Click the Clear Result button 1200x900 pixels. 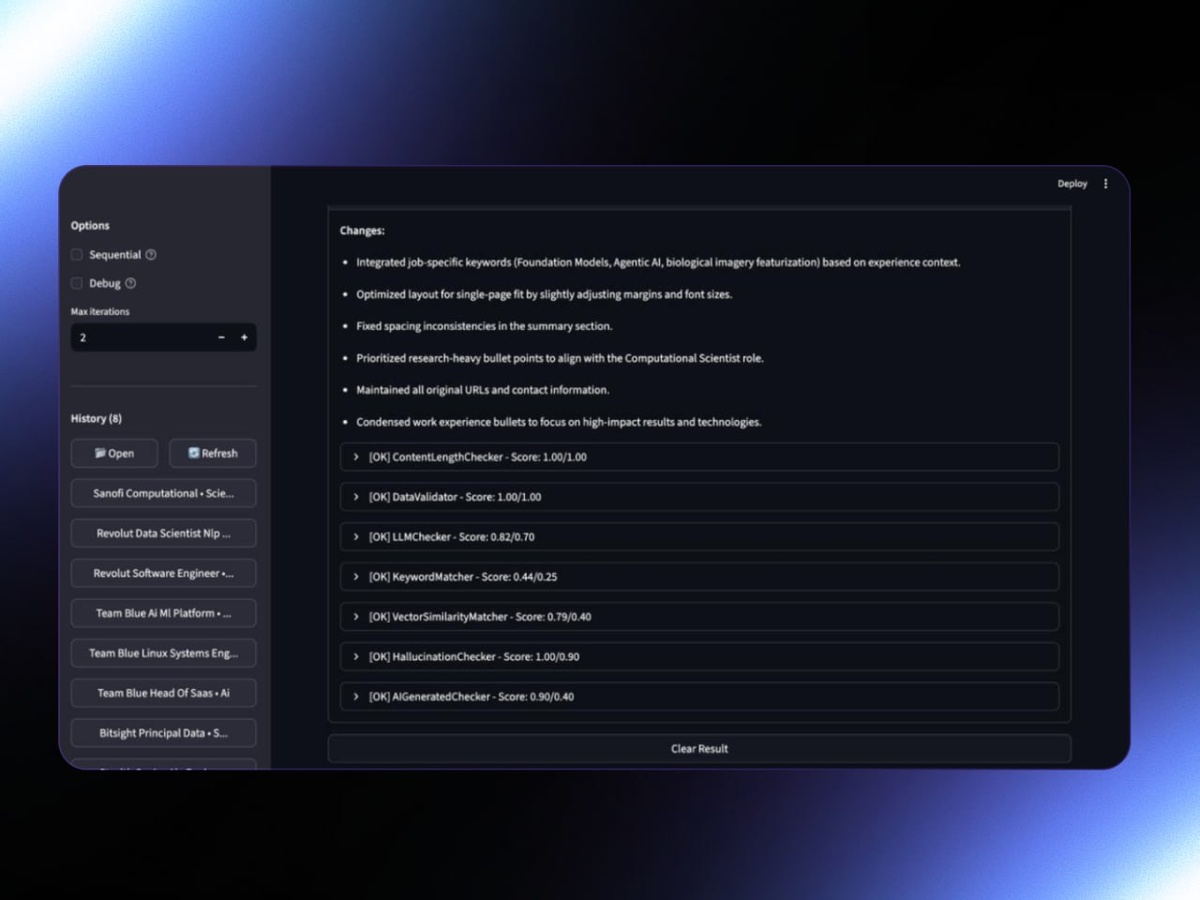tap(699, 749)
